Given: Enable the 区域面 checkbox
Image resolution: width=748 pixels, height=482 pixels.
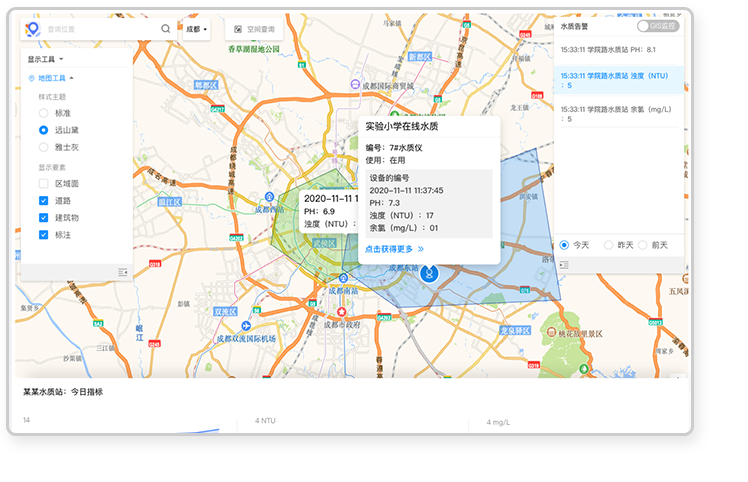Looking at the screenshot, I should point(43,184).
